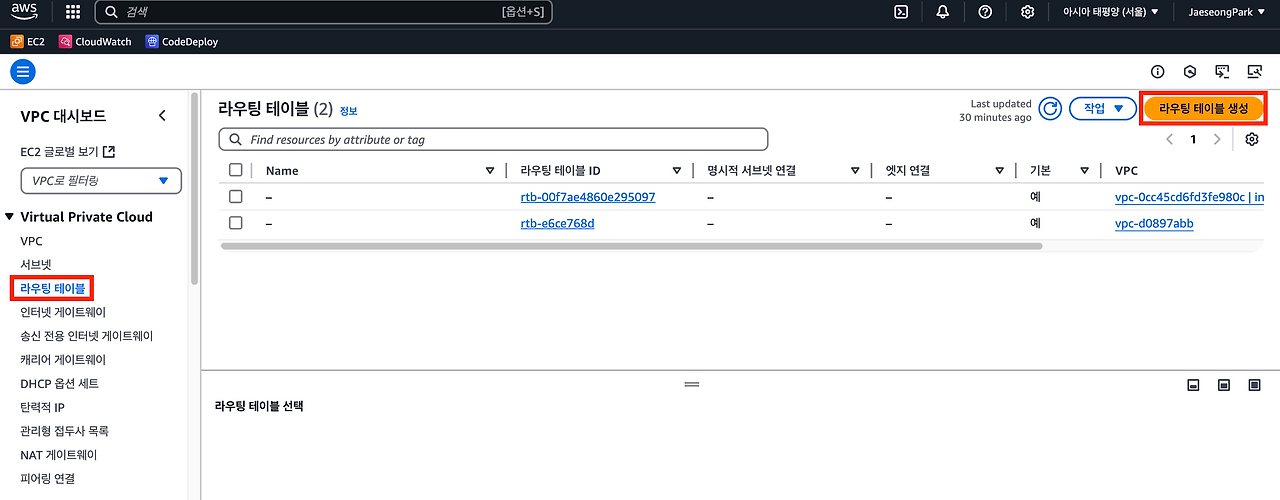Refresh the route tables list
1280x500 pixels.
tap(1050, 109)
